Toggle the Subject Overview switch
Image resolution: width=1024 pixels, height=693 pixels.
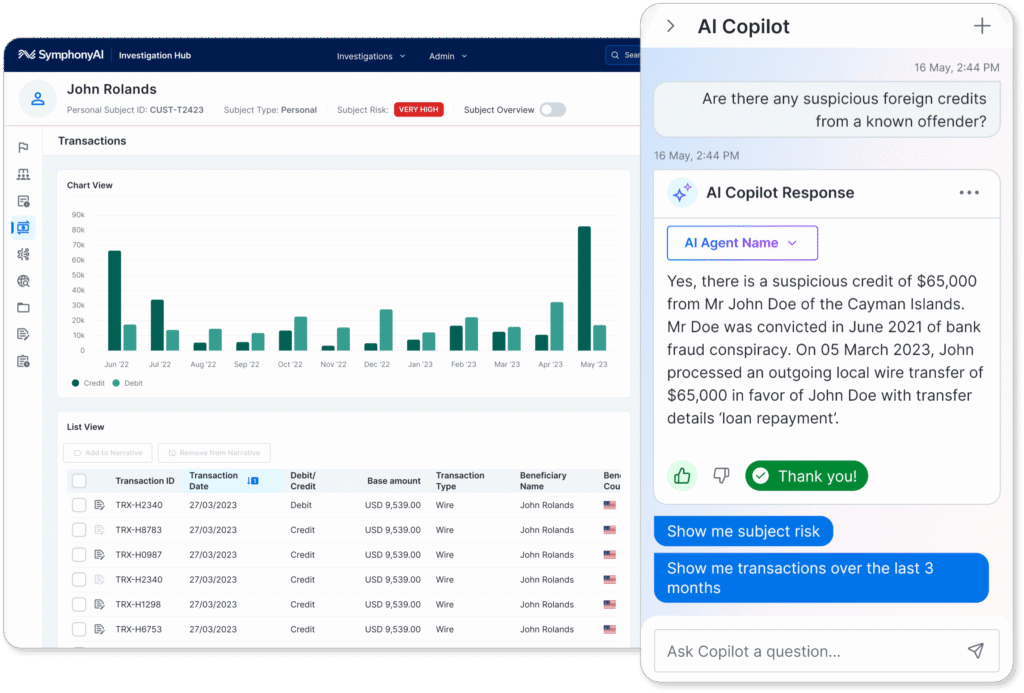(552, 110)
